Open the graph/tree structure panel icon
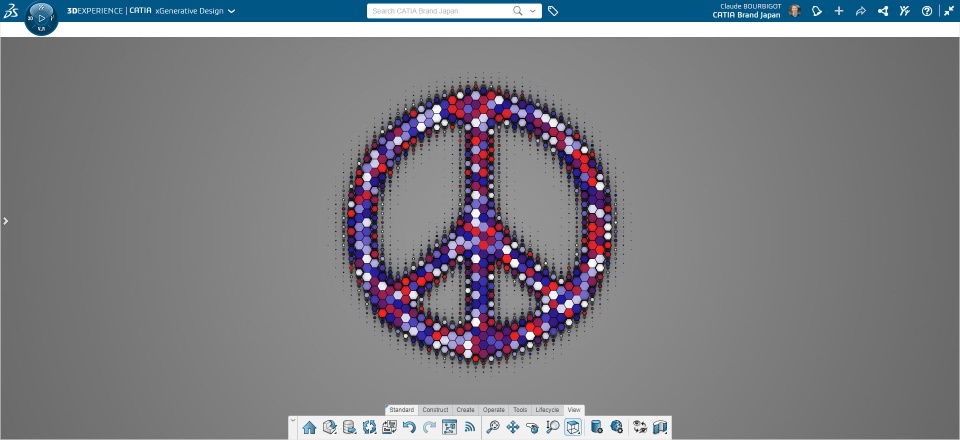Screen dimensions: 960x440 [x=449, y=427]
